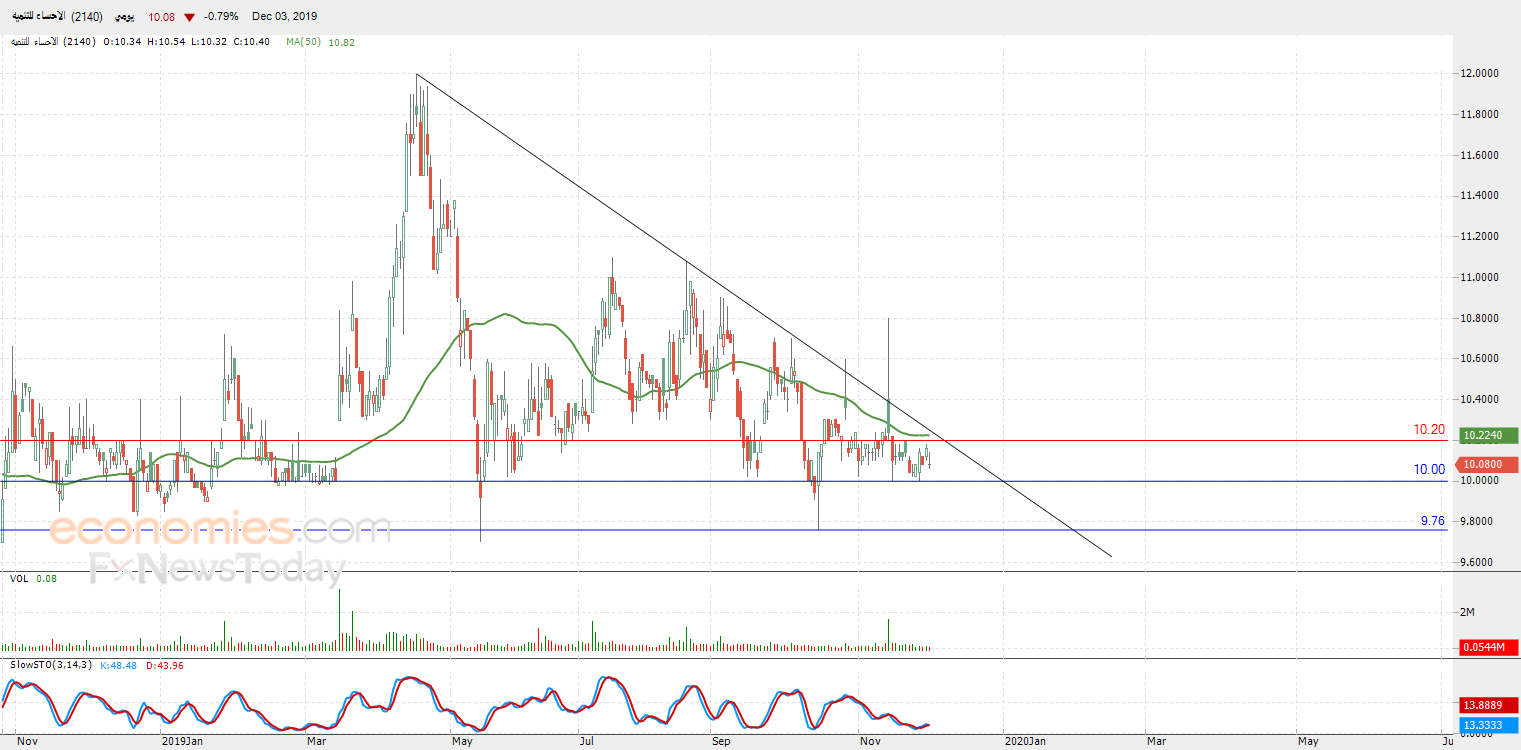Click the 2019Jan time axis label
Screen dimensions: 1521x750
tap(183, 742)
